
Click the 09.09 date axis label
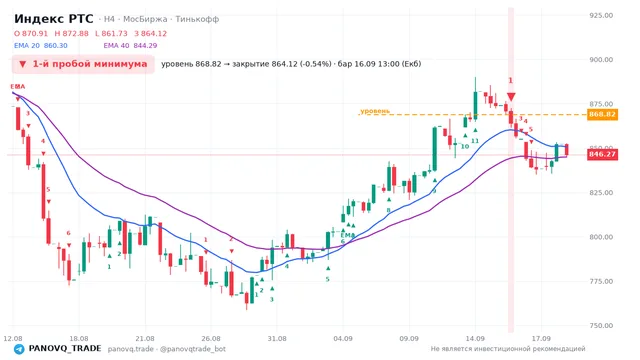coord(409,339)
